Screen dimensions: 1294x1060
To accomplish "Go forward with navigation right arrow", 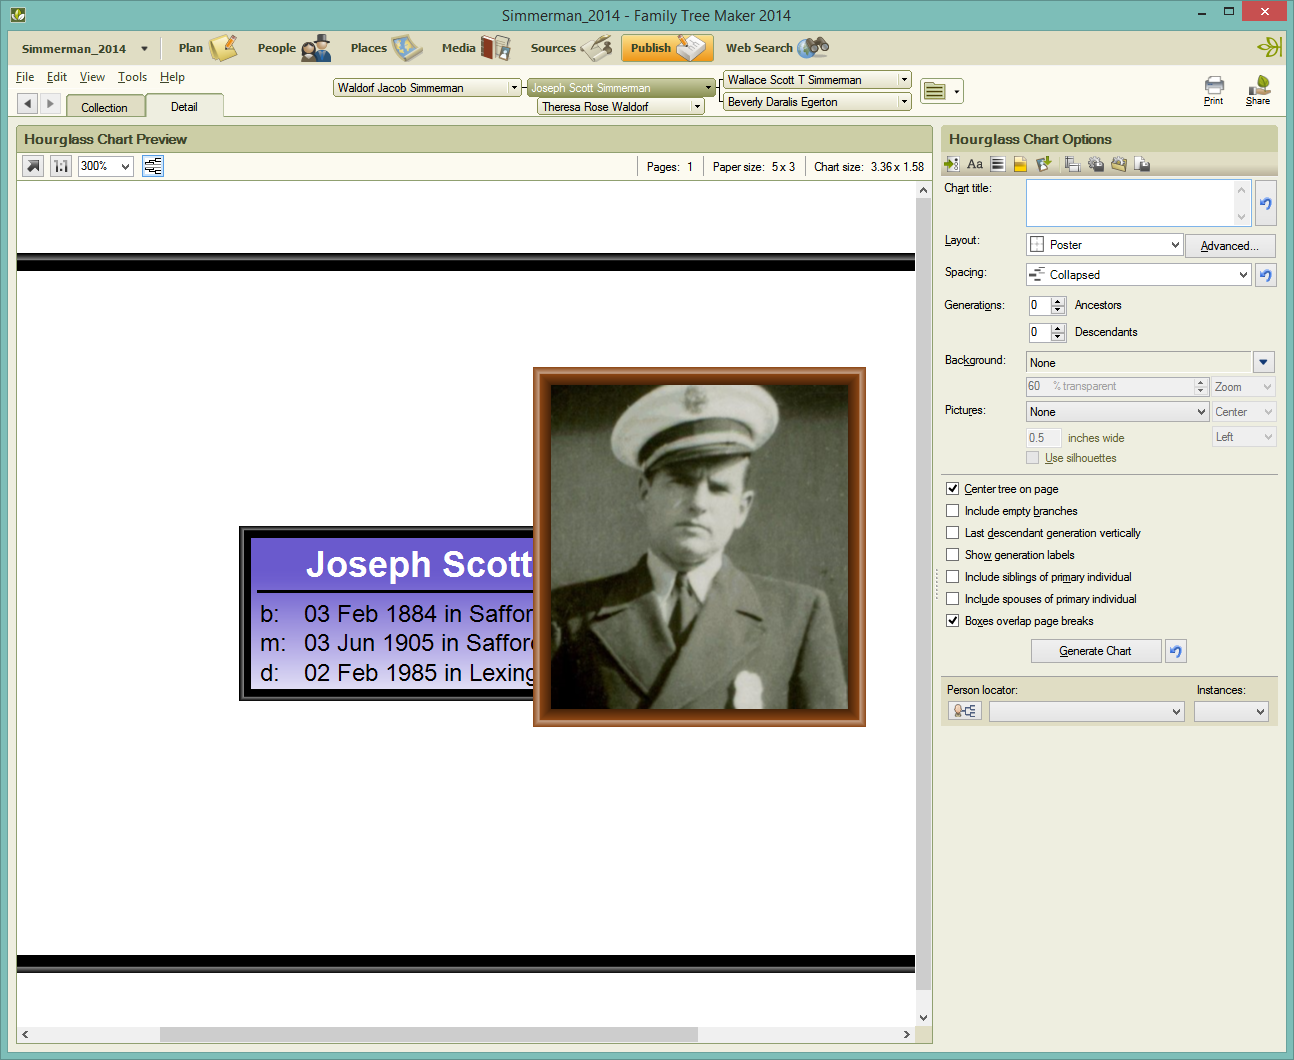I will (50, 103).
